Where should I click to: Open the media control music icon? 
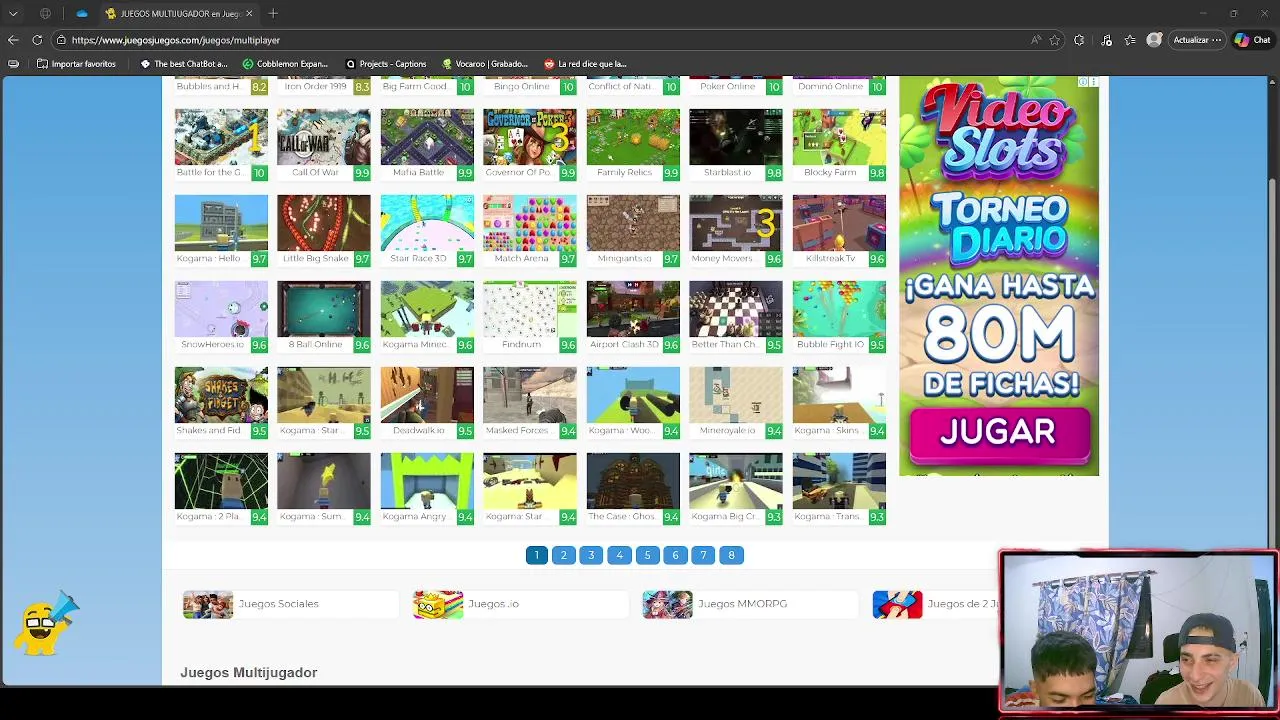click(x=1106, y=40)
